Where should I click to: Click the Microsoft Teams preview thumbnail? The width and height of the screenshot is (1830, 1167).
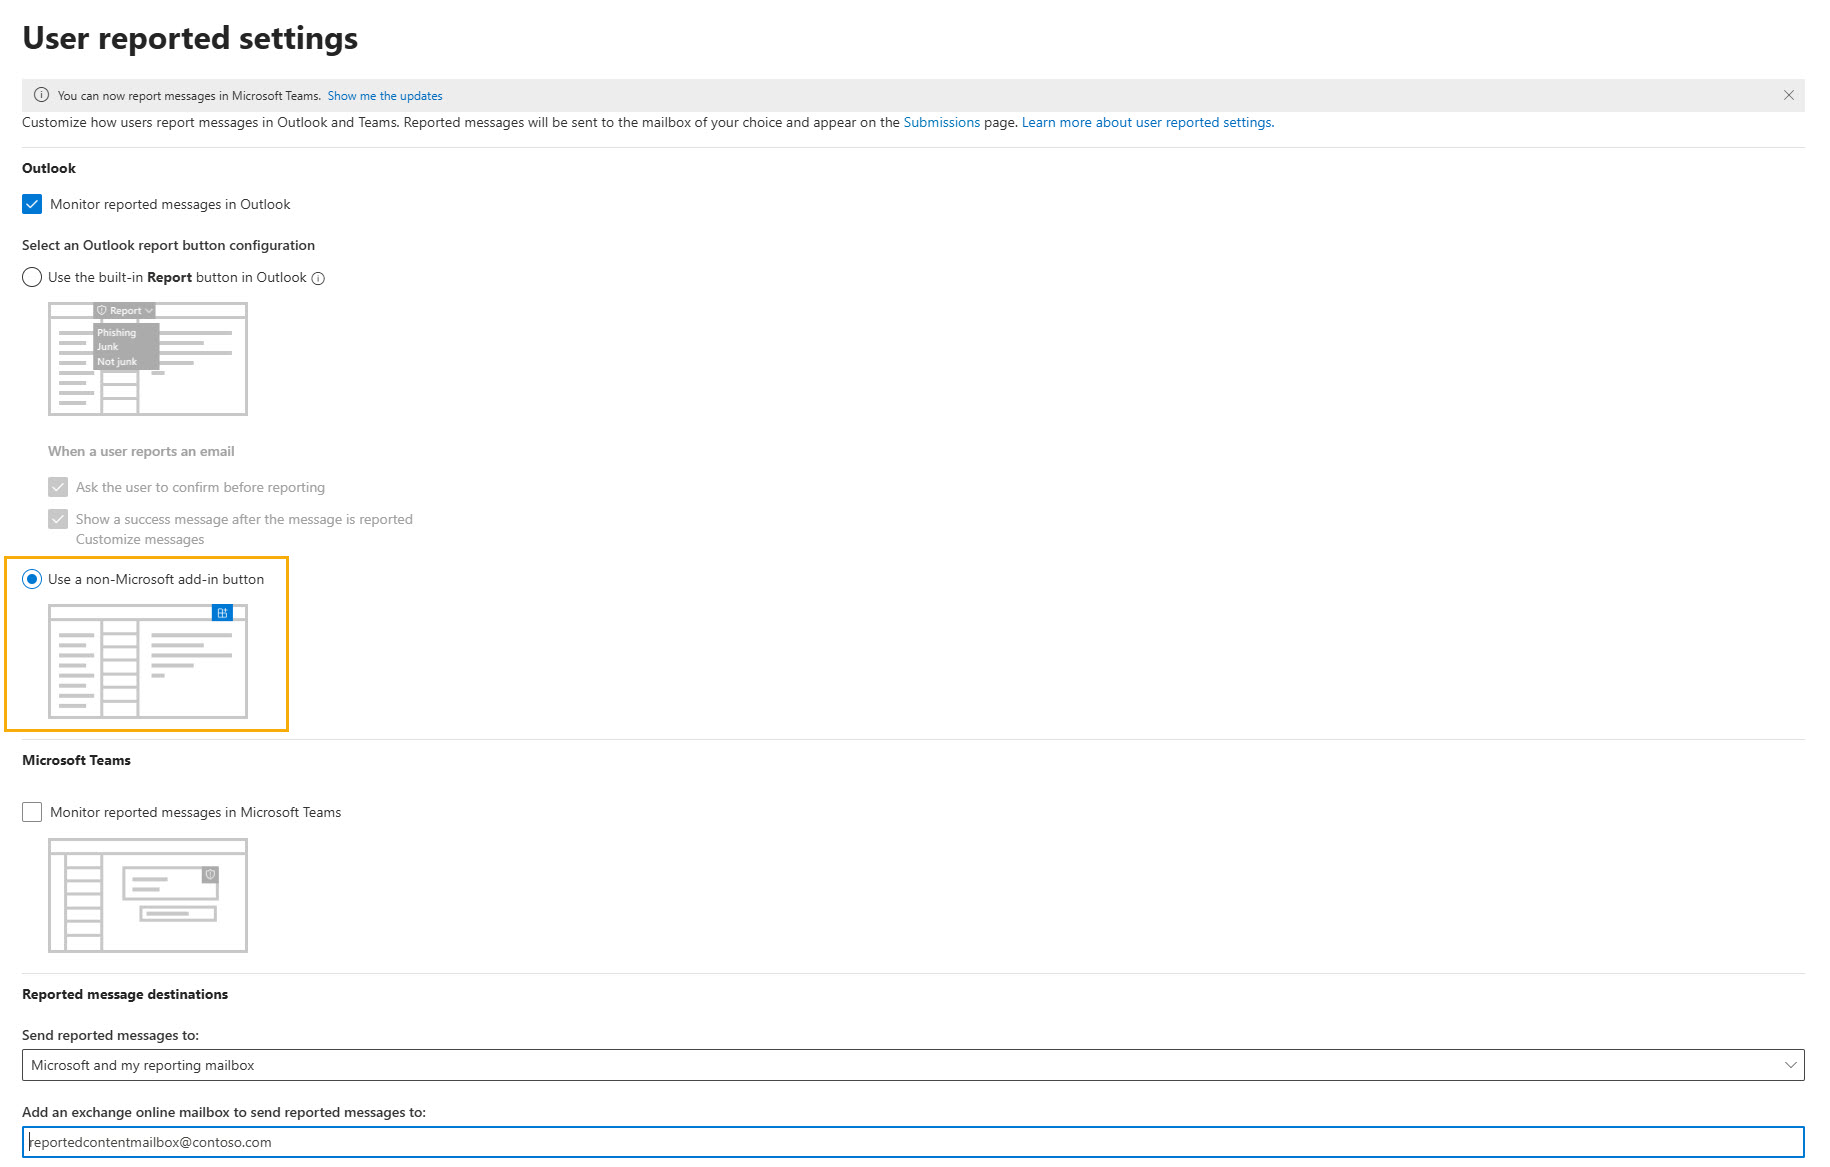(x=148, y=895)
